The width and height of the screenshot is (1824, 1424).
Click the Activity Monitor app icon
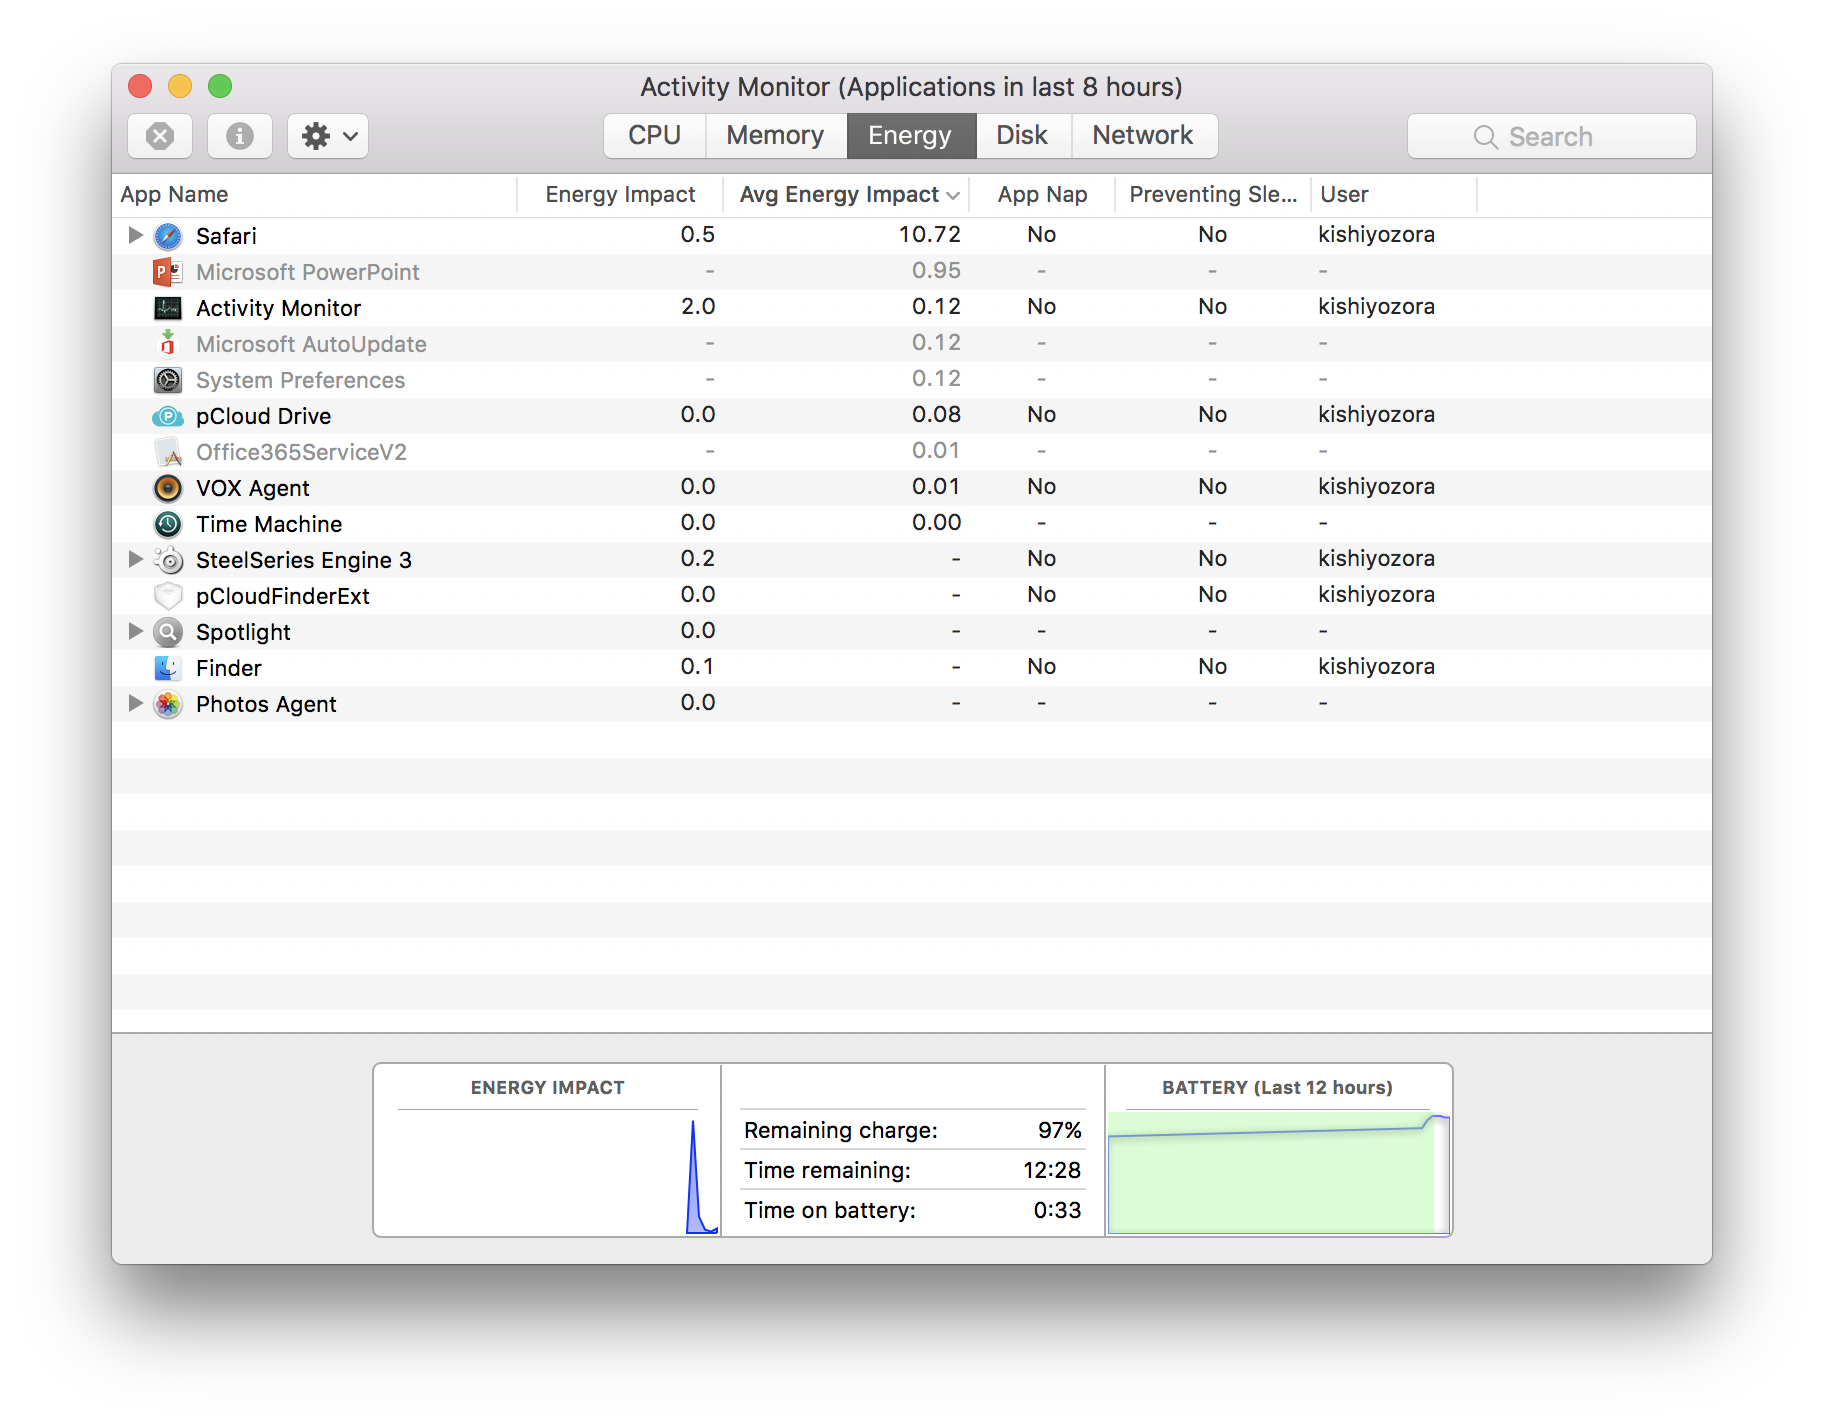coord(168,308)
